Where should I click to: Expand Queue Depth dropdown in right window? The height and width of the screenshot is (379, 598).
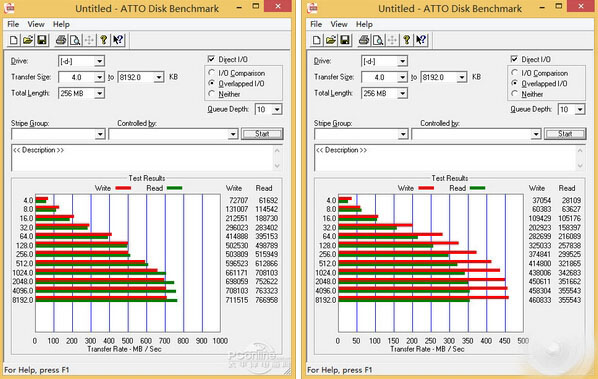pos(580,109)
